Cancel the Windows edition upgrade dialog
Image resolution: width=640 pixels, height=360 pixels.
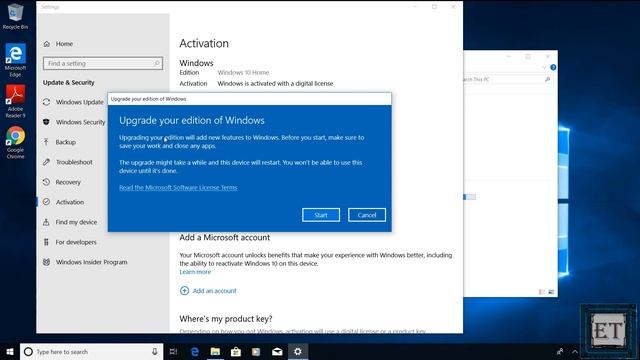pos(367,215)
